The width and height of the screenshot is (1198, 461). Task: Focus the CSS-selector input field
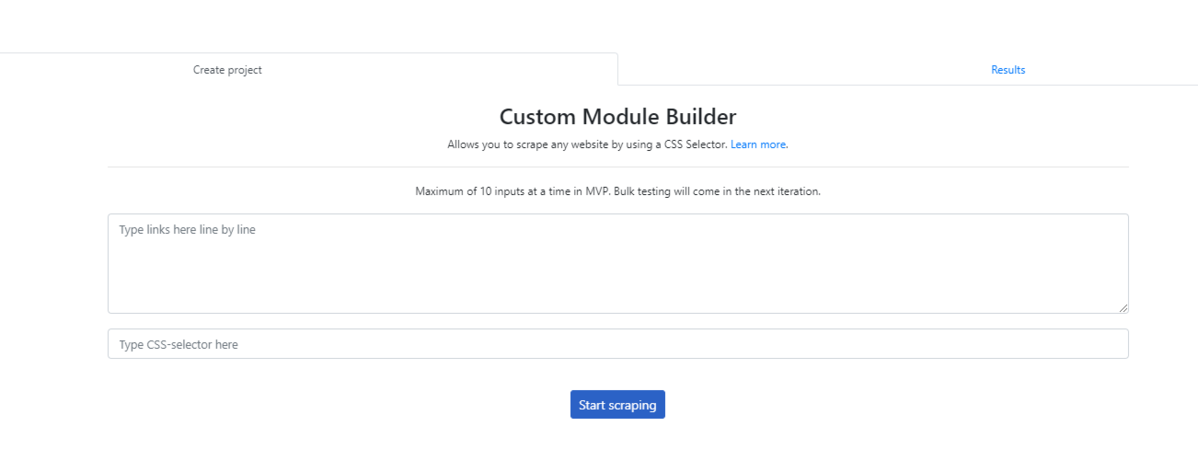618,344
